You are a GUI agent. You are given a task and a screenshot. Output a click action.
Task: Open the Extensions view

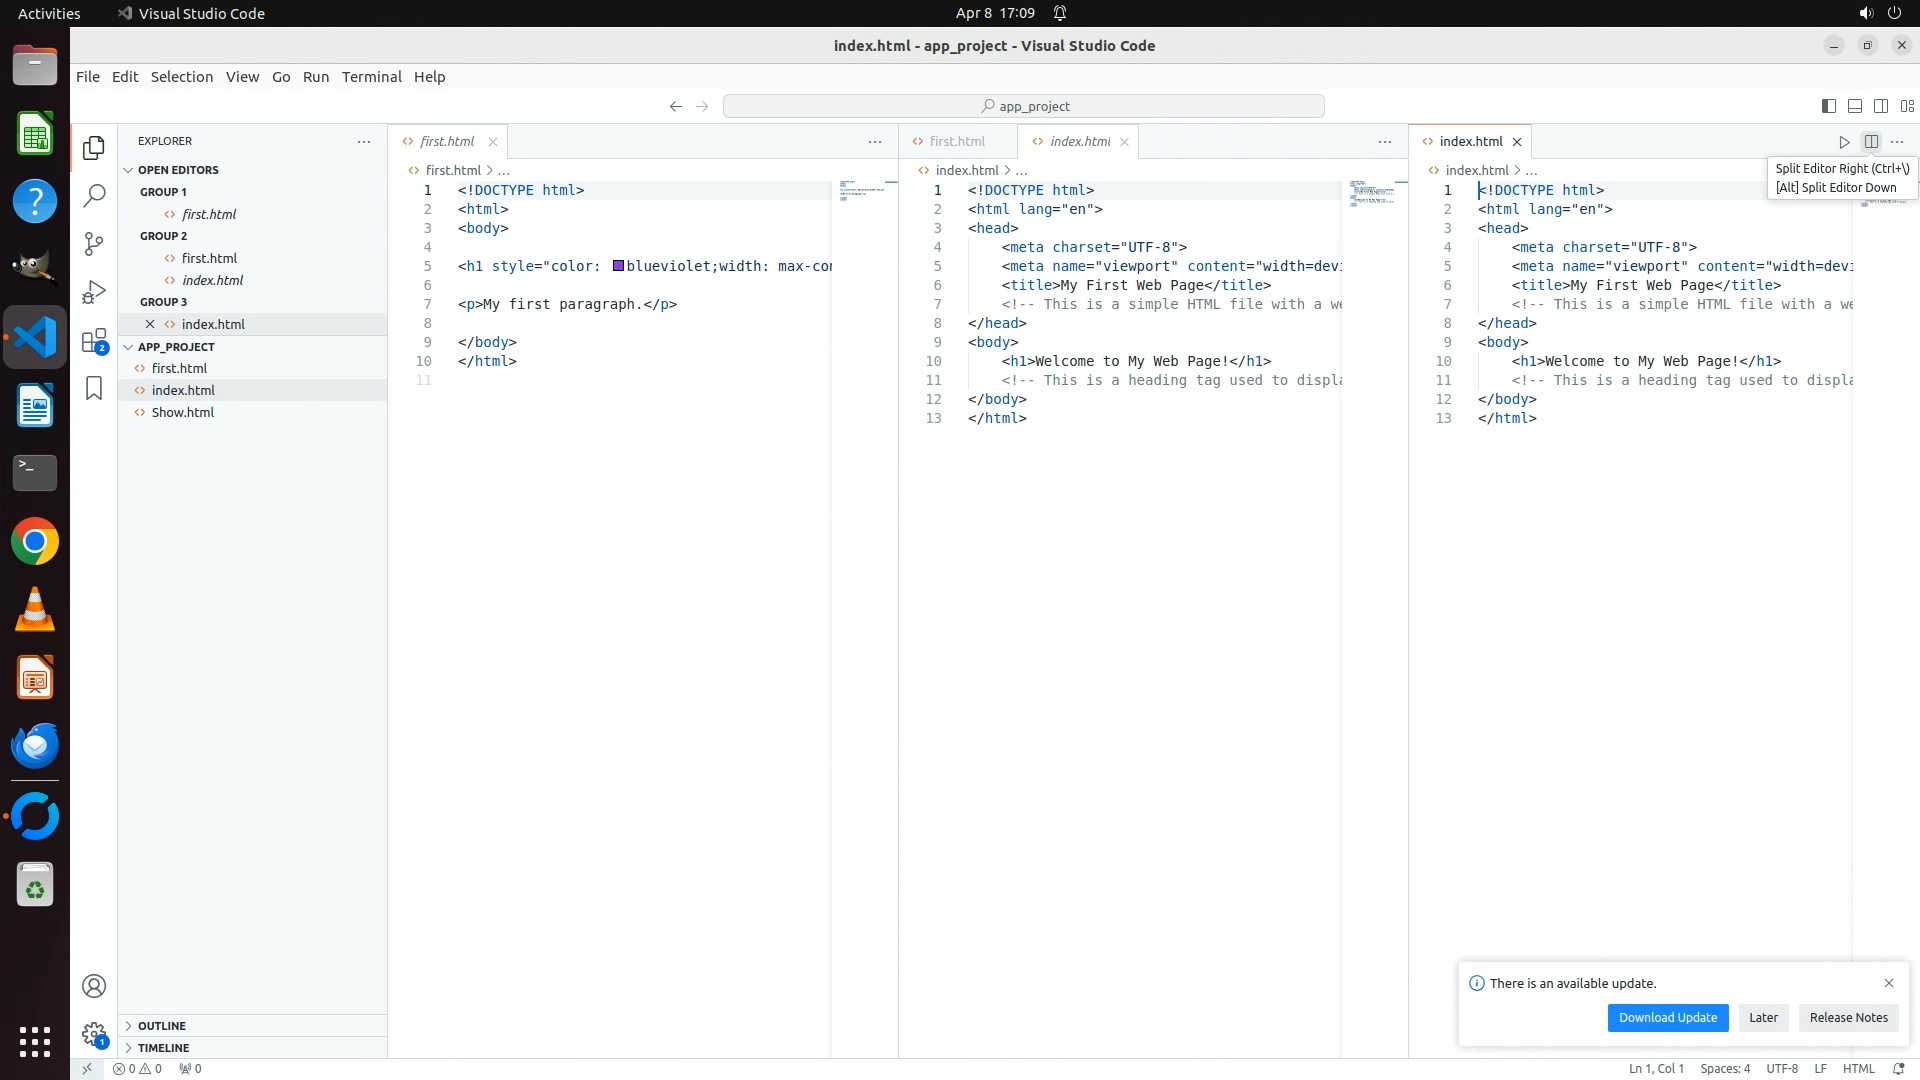[94, 340]
